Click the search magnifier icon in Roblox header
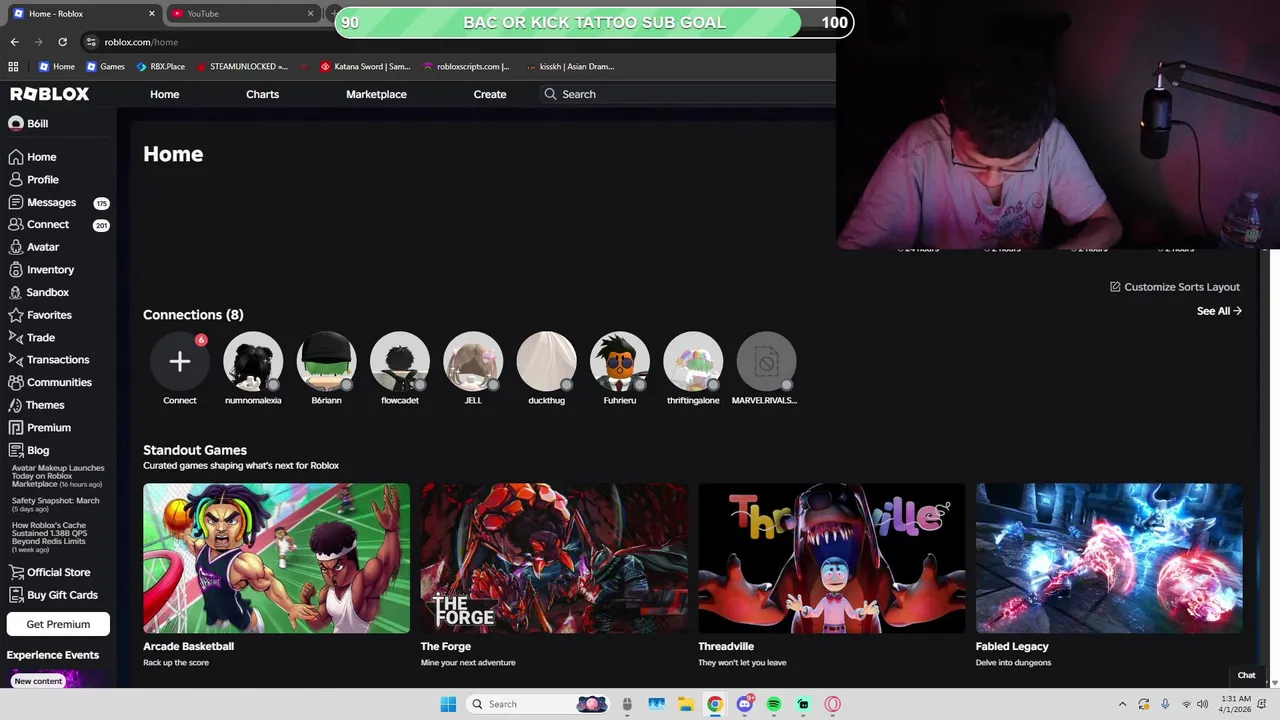 (550, 94)
